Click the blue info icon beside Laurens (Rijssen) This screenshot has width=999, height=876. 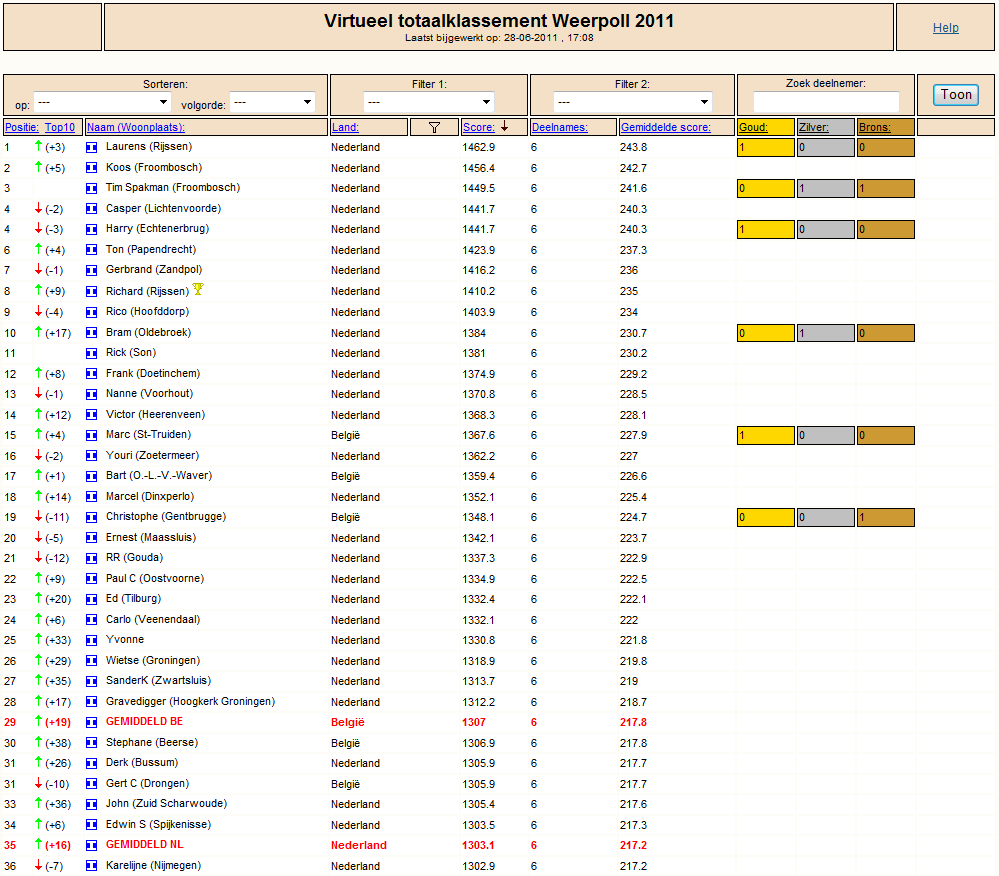[x=92, y=147]
